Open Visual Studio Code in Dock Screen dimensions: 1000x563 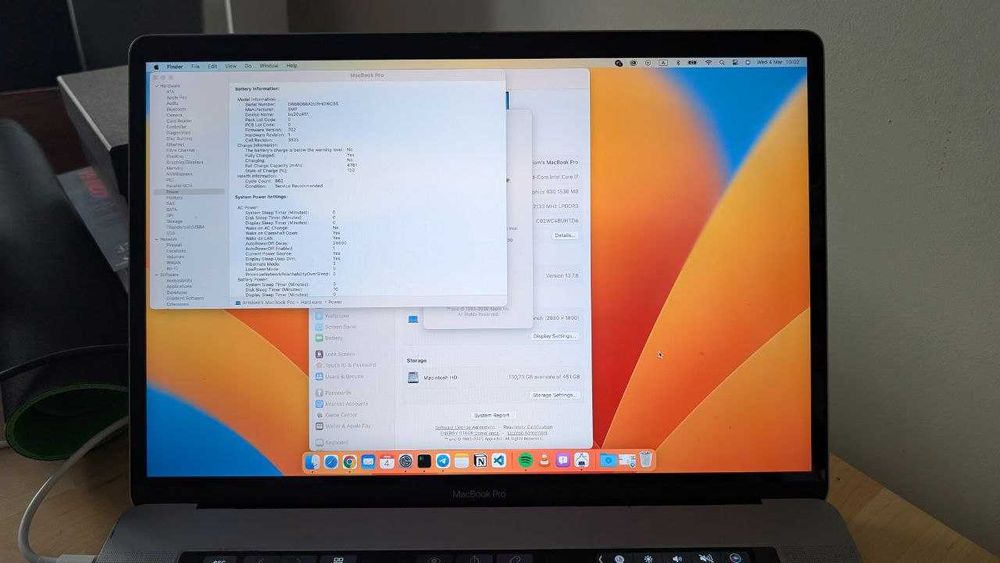click(x=499, y=460)
